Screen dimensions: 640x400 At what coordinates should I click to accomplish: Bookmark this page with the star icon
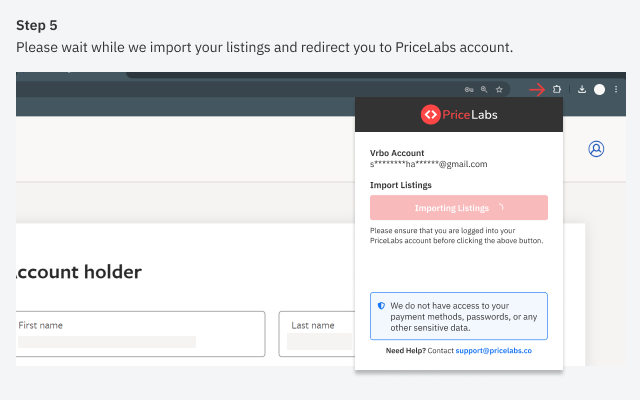(x=499, y=89)
